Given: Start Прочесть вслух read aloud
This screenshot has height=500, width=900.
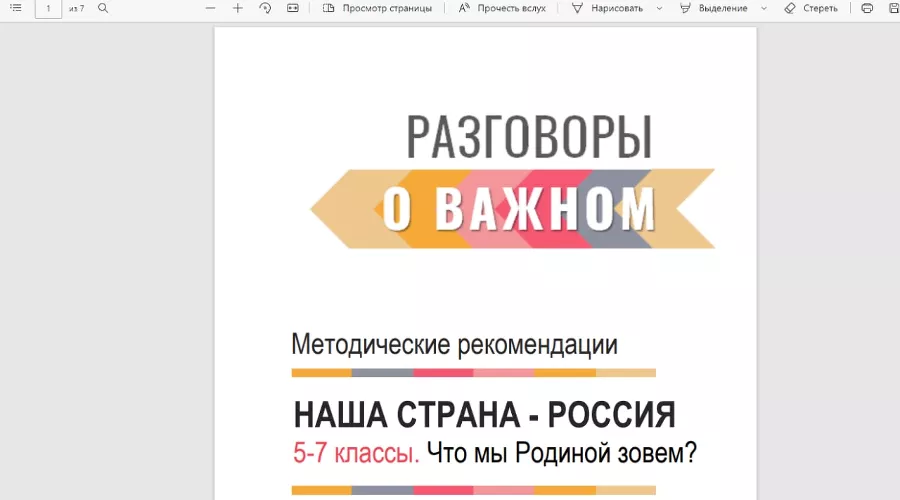Looking at the screenshot, I should point(502,8).
